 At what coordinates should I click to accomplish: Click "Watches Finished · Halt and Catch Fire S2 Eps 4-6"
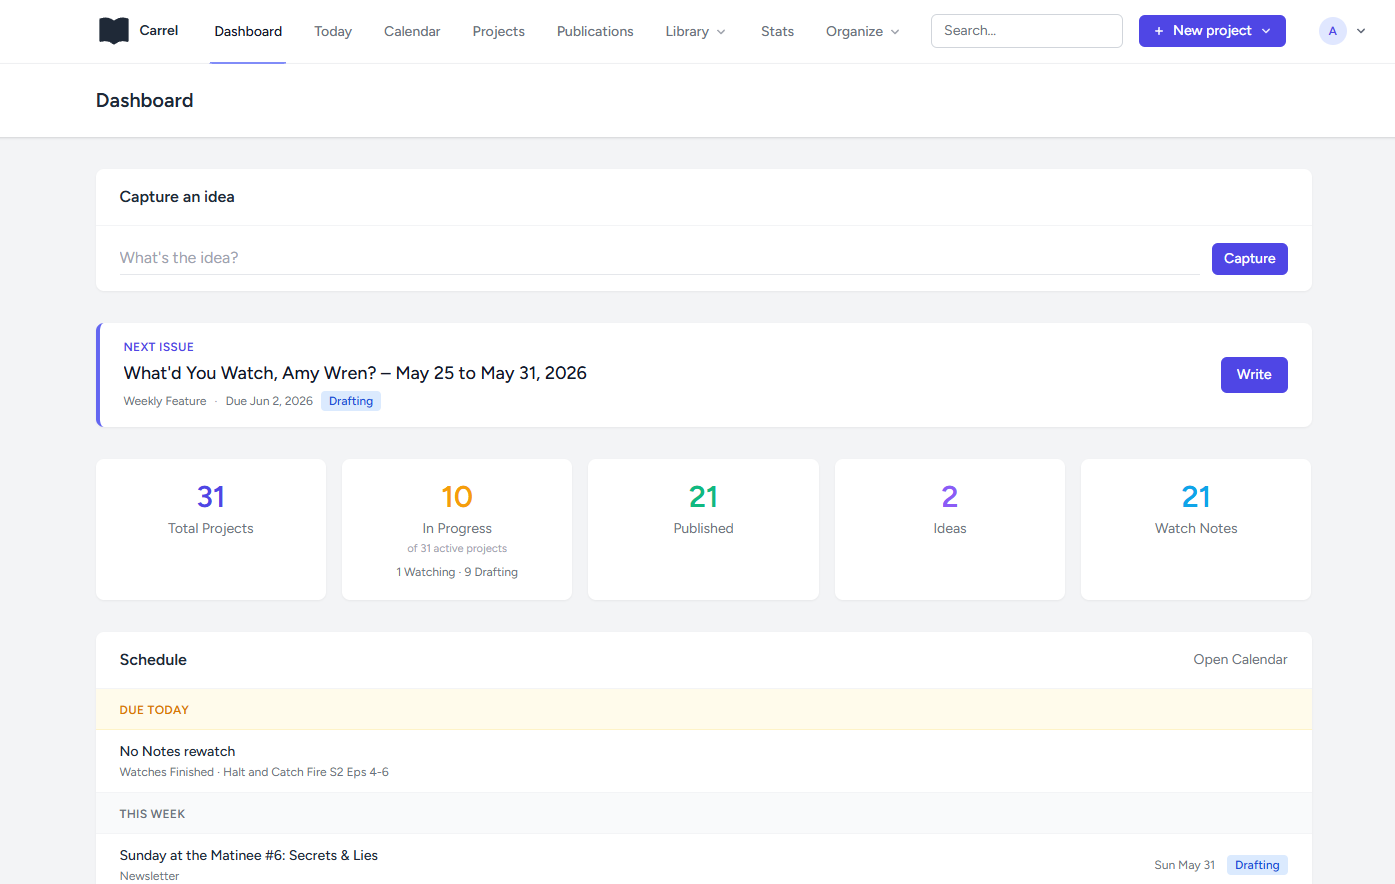pyautogui.click(x=254, y=772)
